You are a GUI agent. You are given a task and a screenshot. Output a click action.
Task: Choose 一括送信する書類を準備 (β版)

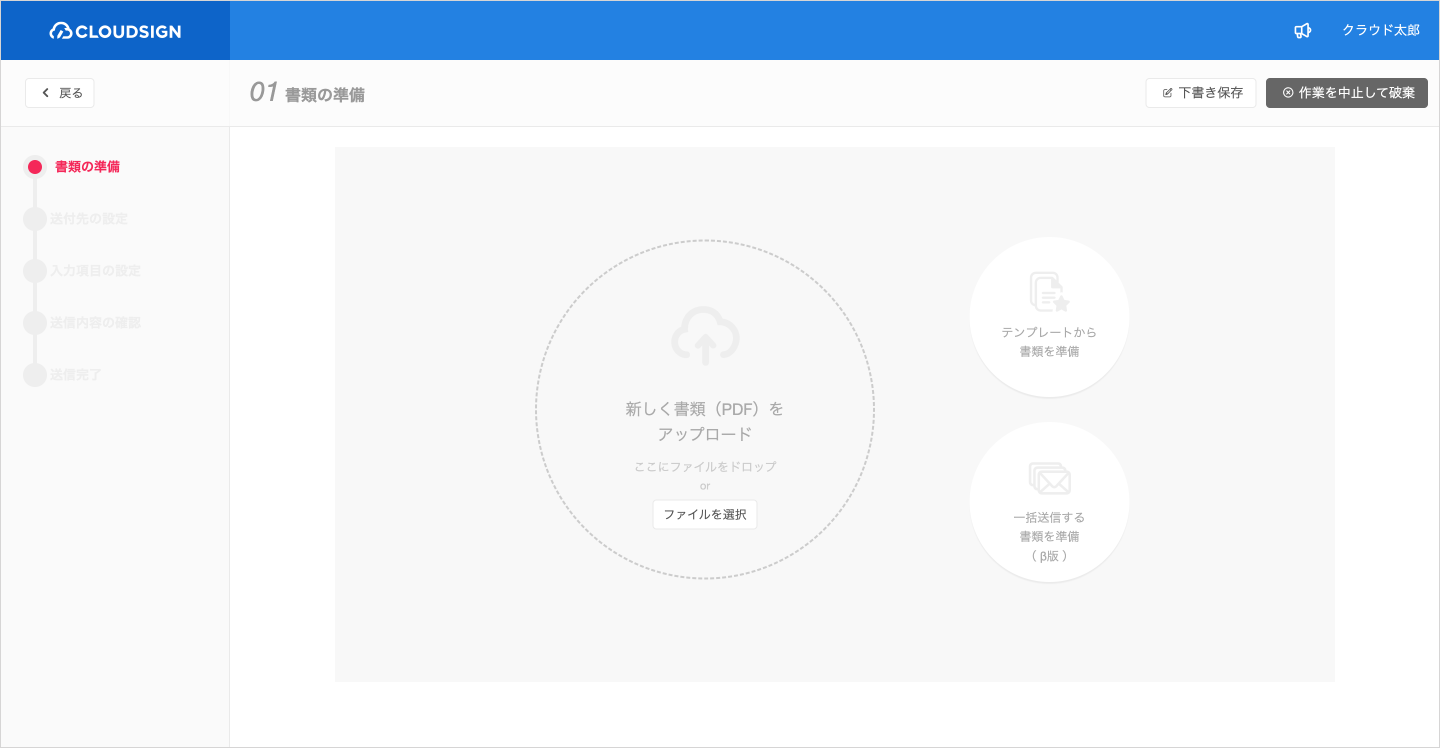point(1049,502)
